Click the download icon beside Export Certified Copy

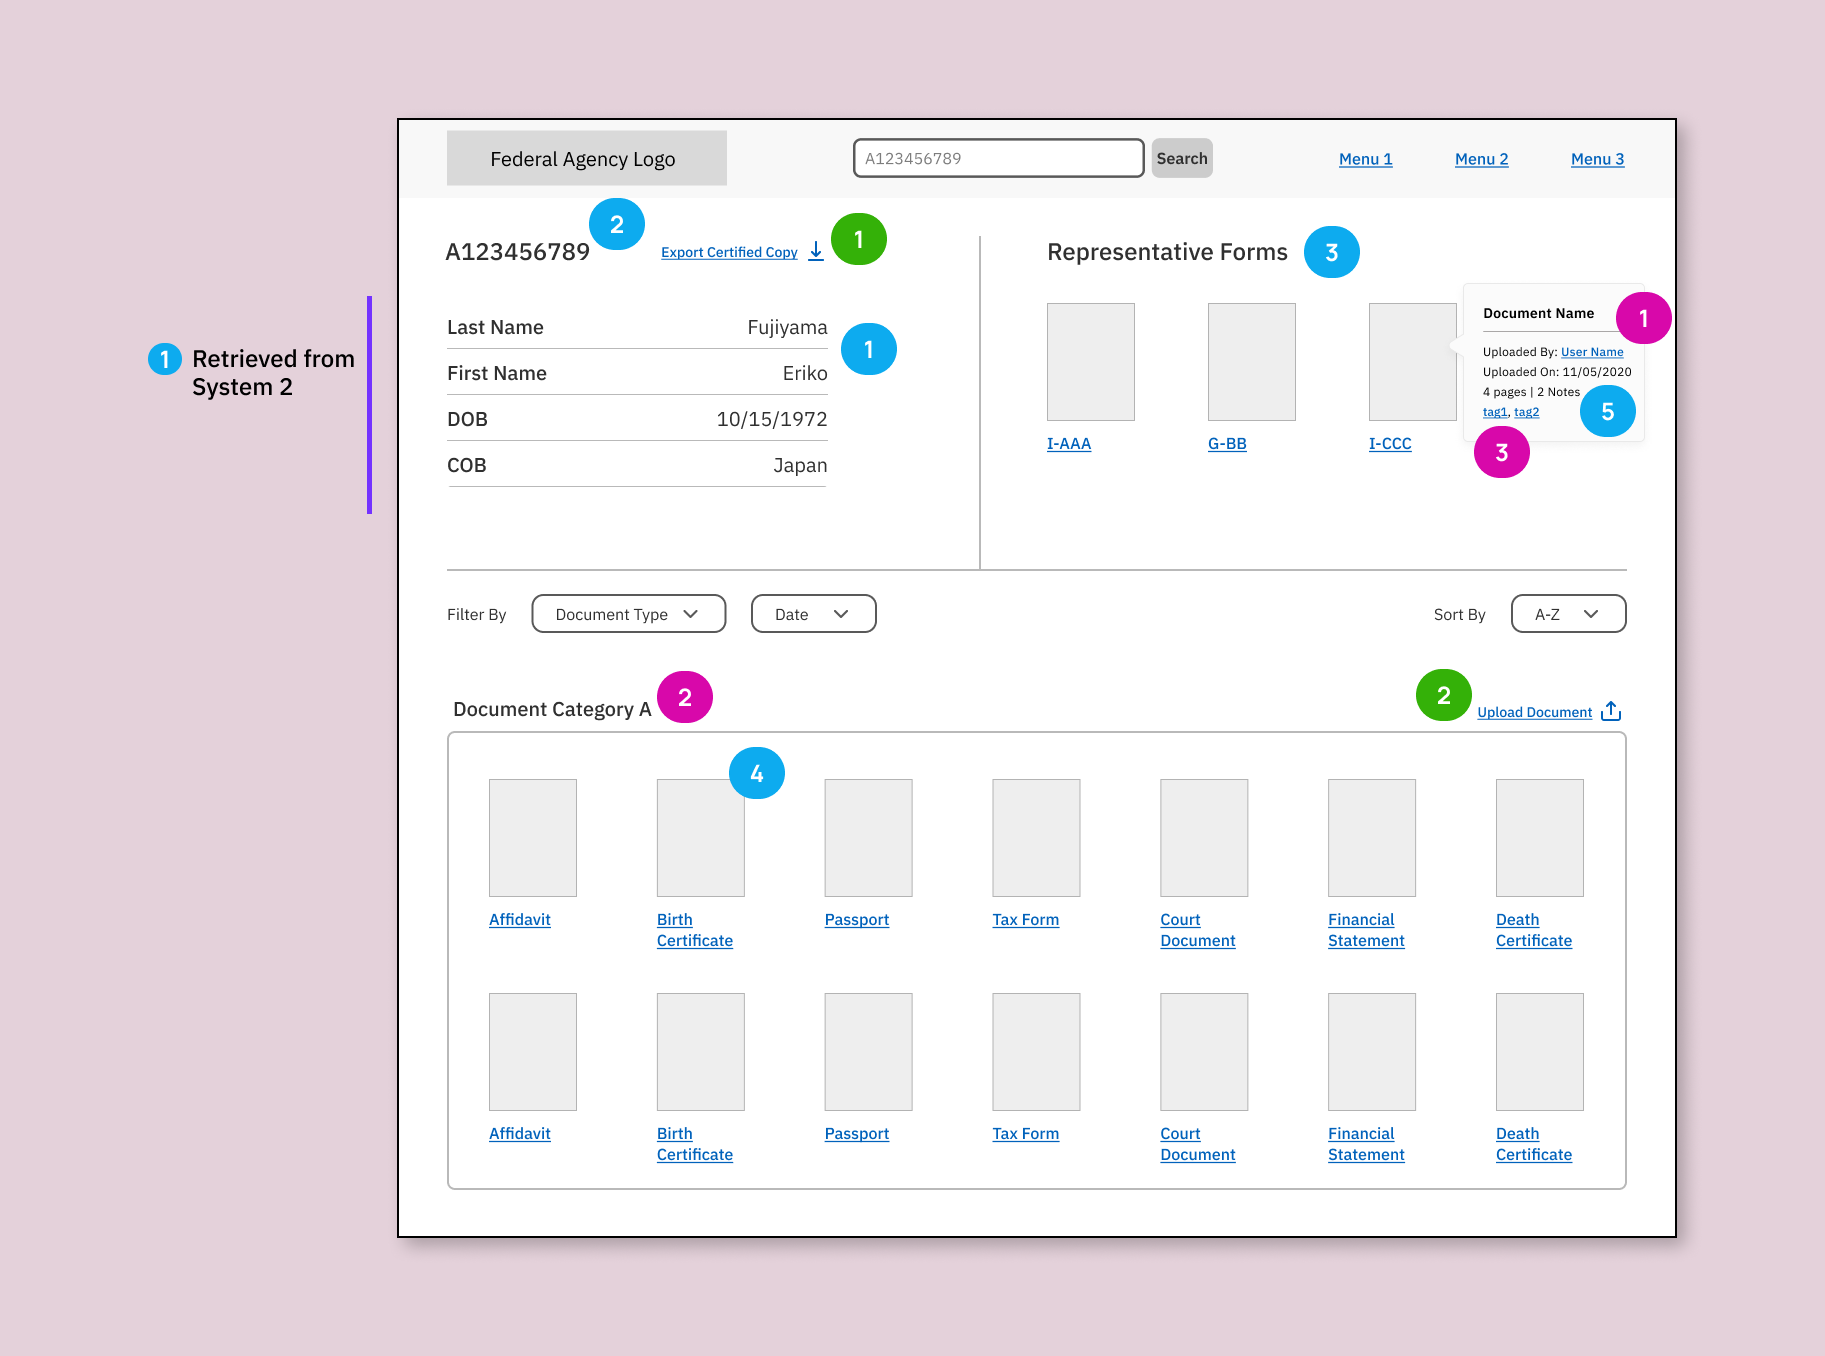(816, 251)
